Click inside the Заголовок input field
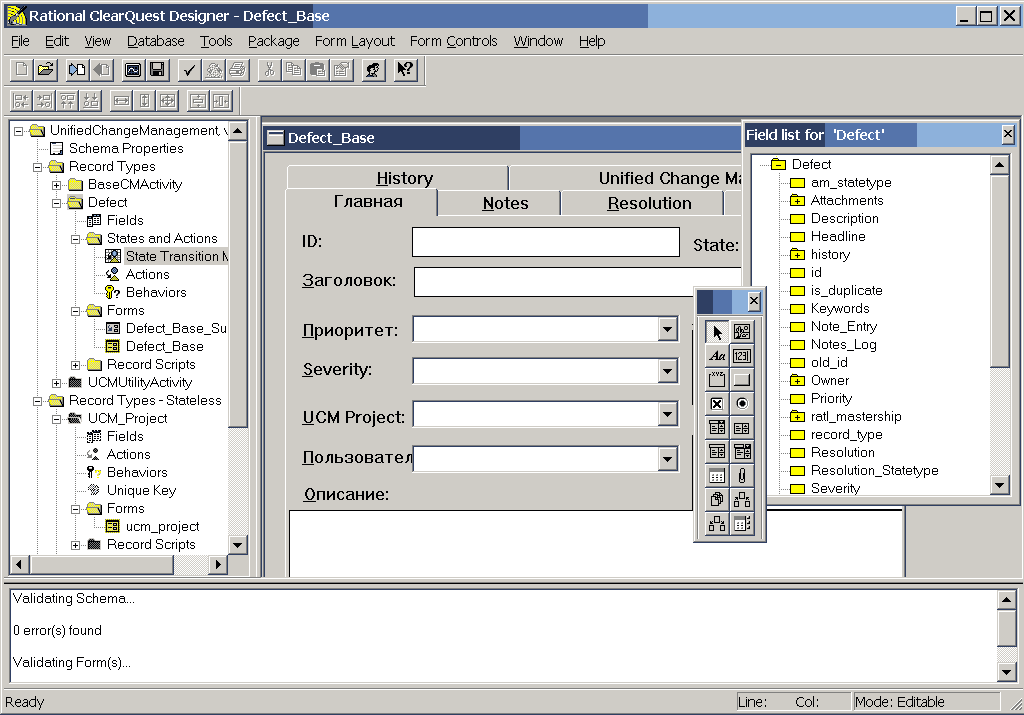Image resolution: width=1024 pixels, height=715 pixels. [578, 281]
